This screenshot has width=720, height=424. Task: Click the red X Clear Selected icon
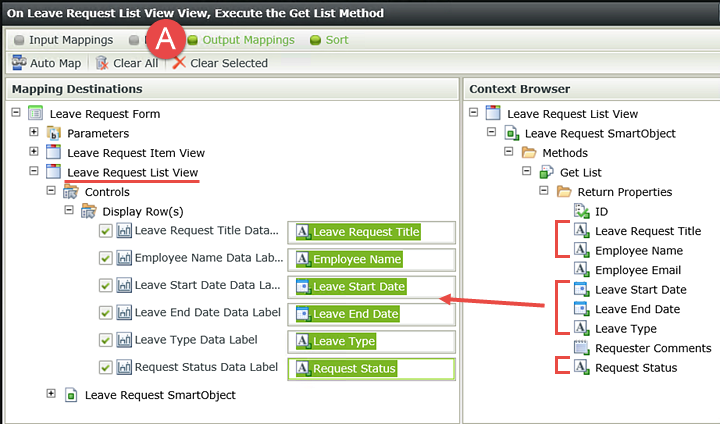(x=179, y=62)
